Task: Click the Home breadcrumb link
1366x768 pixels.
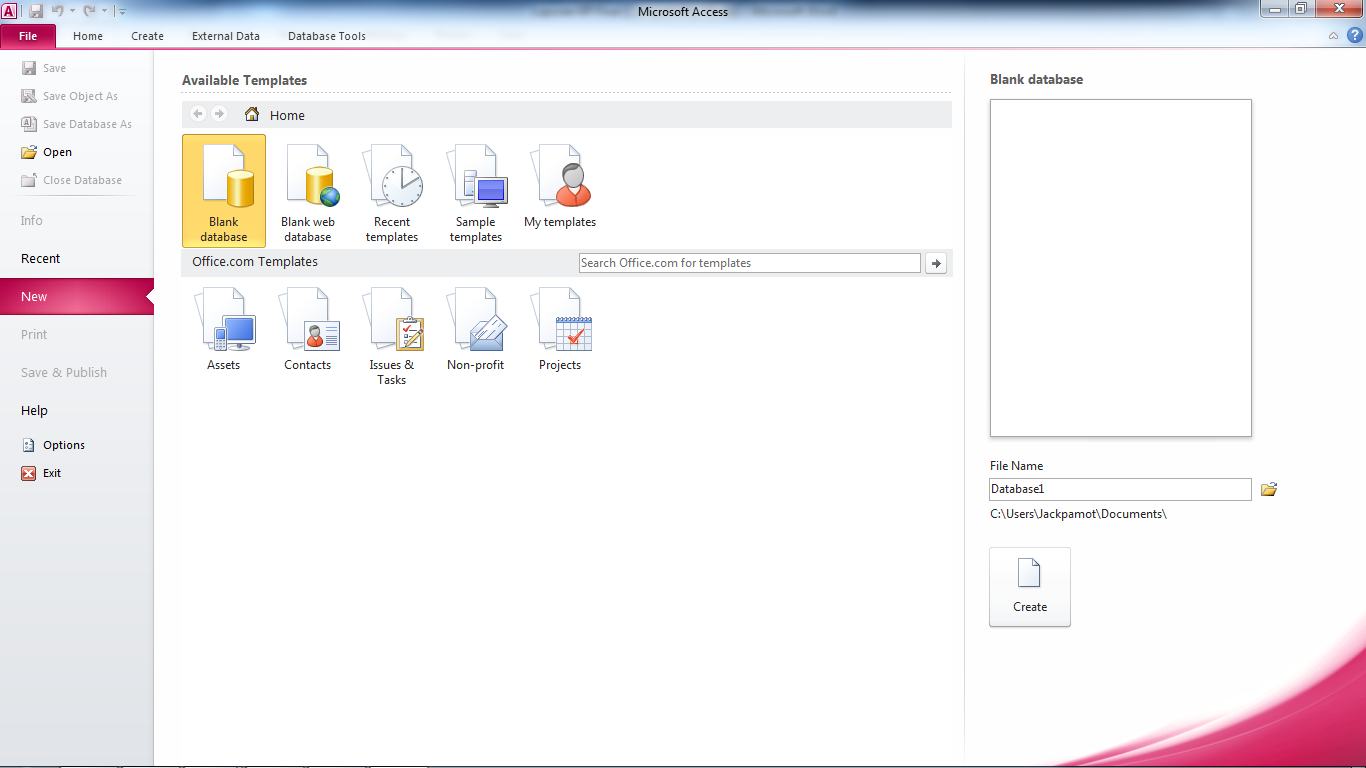Action: 287,115
